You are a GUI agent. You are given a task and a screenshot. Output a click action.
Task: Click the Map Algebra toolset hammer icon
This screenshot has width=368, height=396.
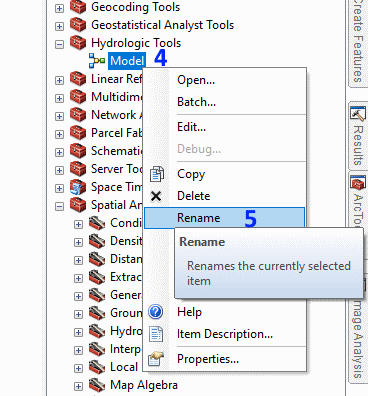click(97, 385)
